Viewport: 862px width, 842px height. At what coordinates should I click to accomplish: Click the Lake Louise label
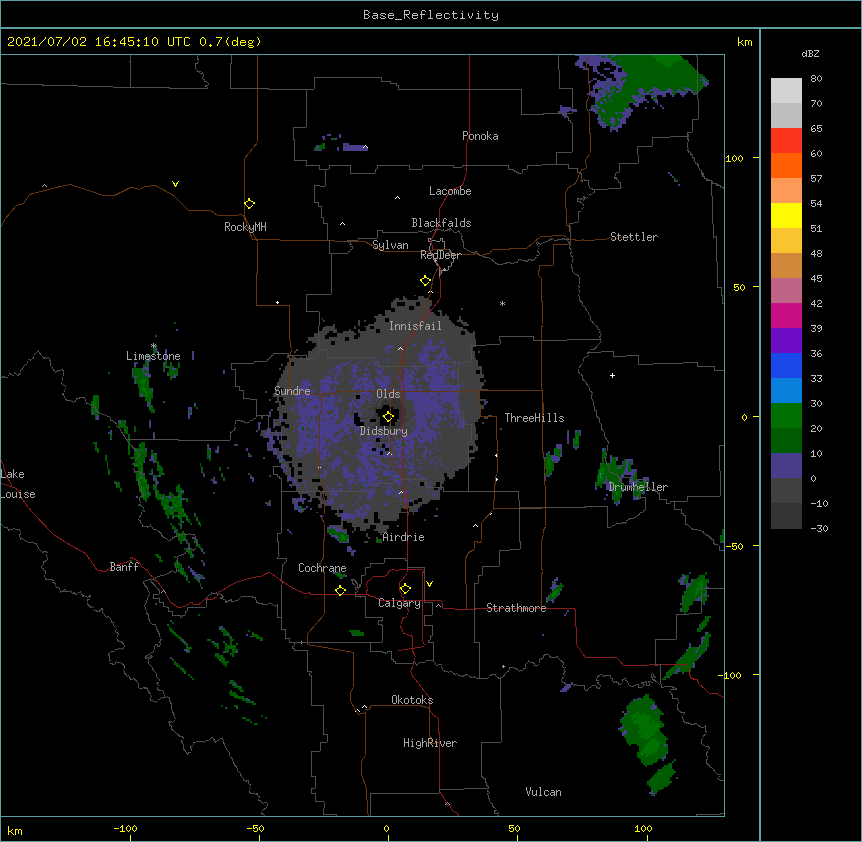pyautogui.click(x=17, y=484)
